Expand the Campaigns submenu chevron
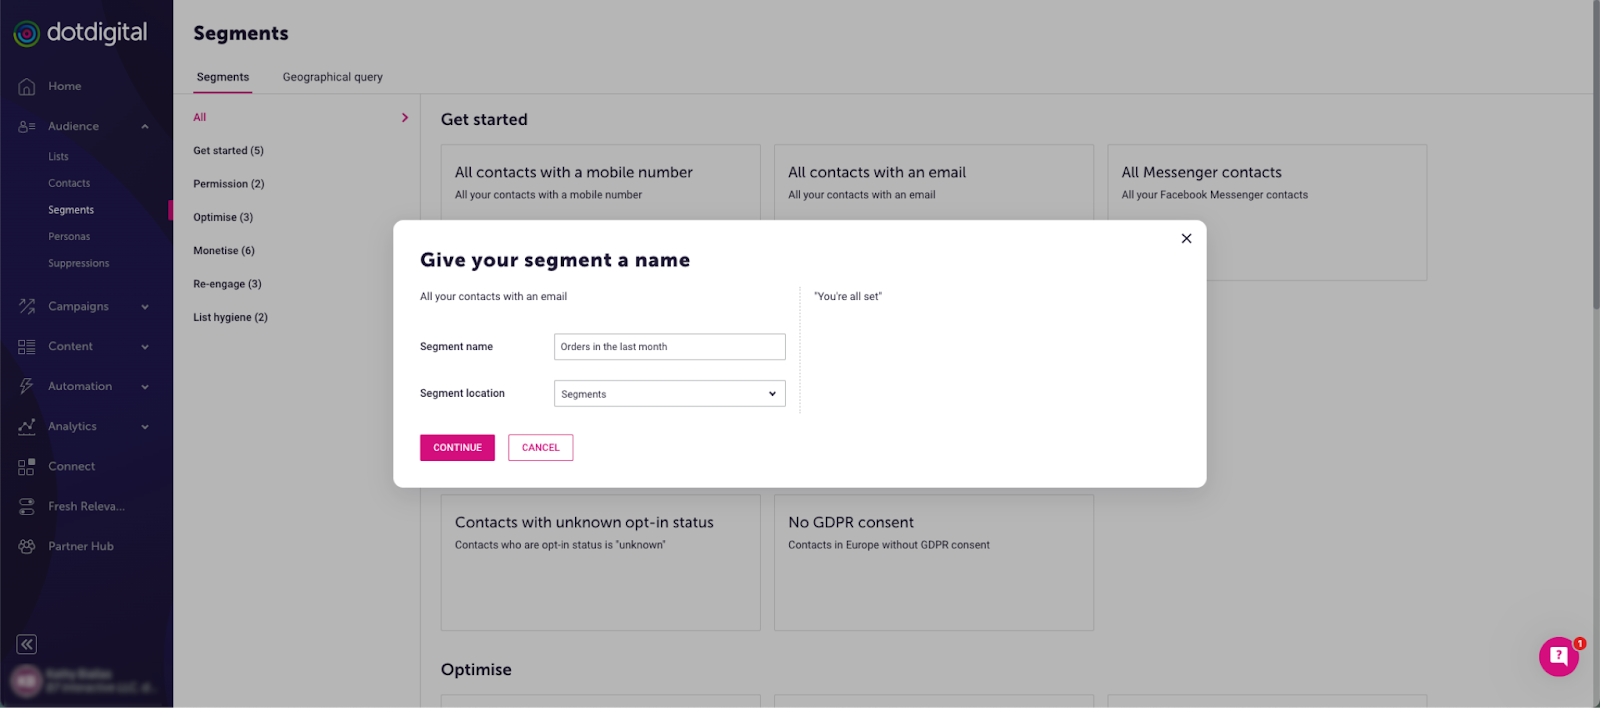 click(145, 307)
